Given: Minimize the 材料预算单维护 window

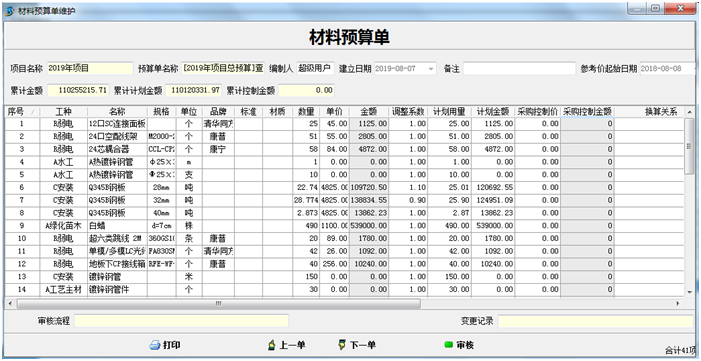Looking at the screenshot, I should point(637,8).
